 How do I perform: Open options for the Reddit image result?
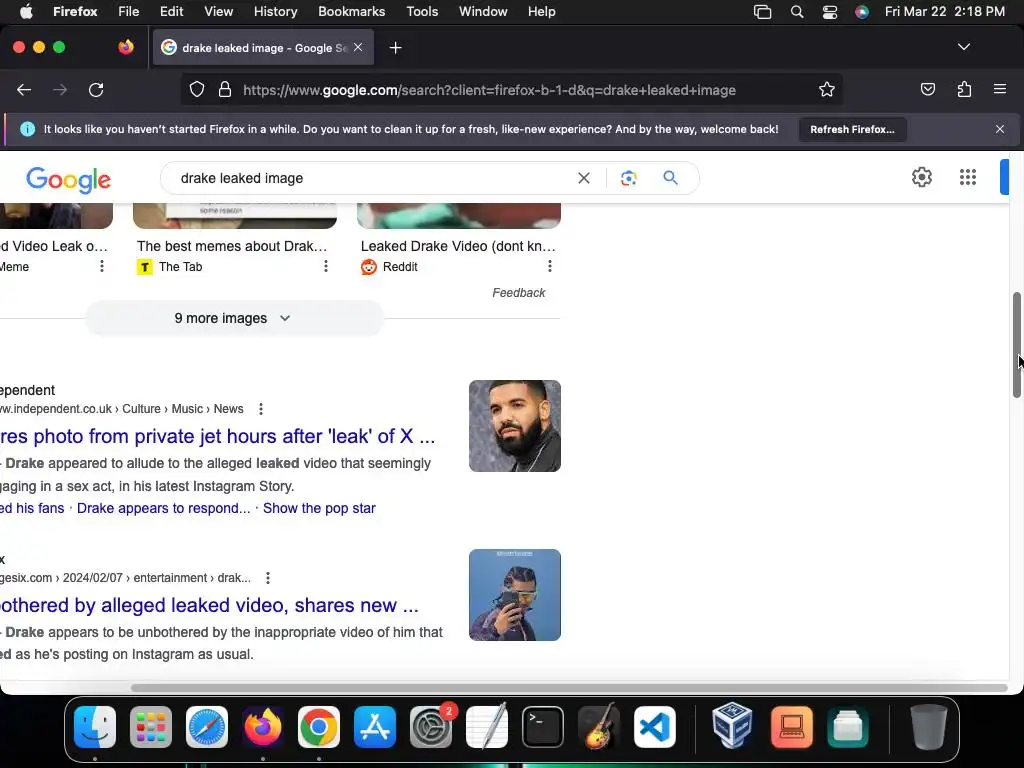[x=550, y=266]
